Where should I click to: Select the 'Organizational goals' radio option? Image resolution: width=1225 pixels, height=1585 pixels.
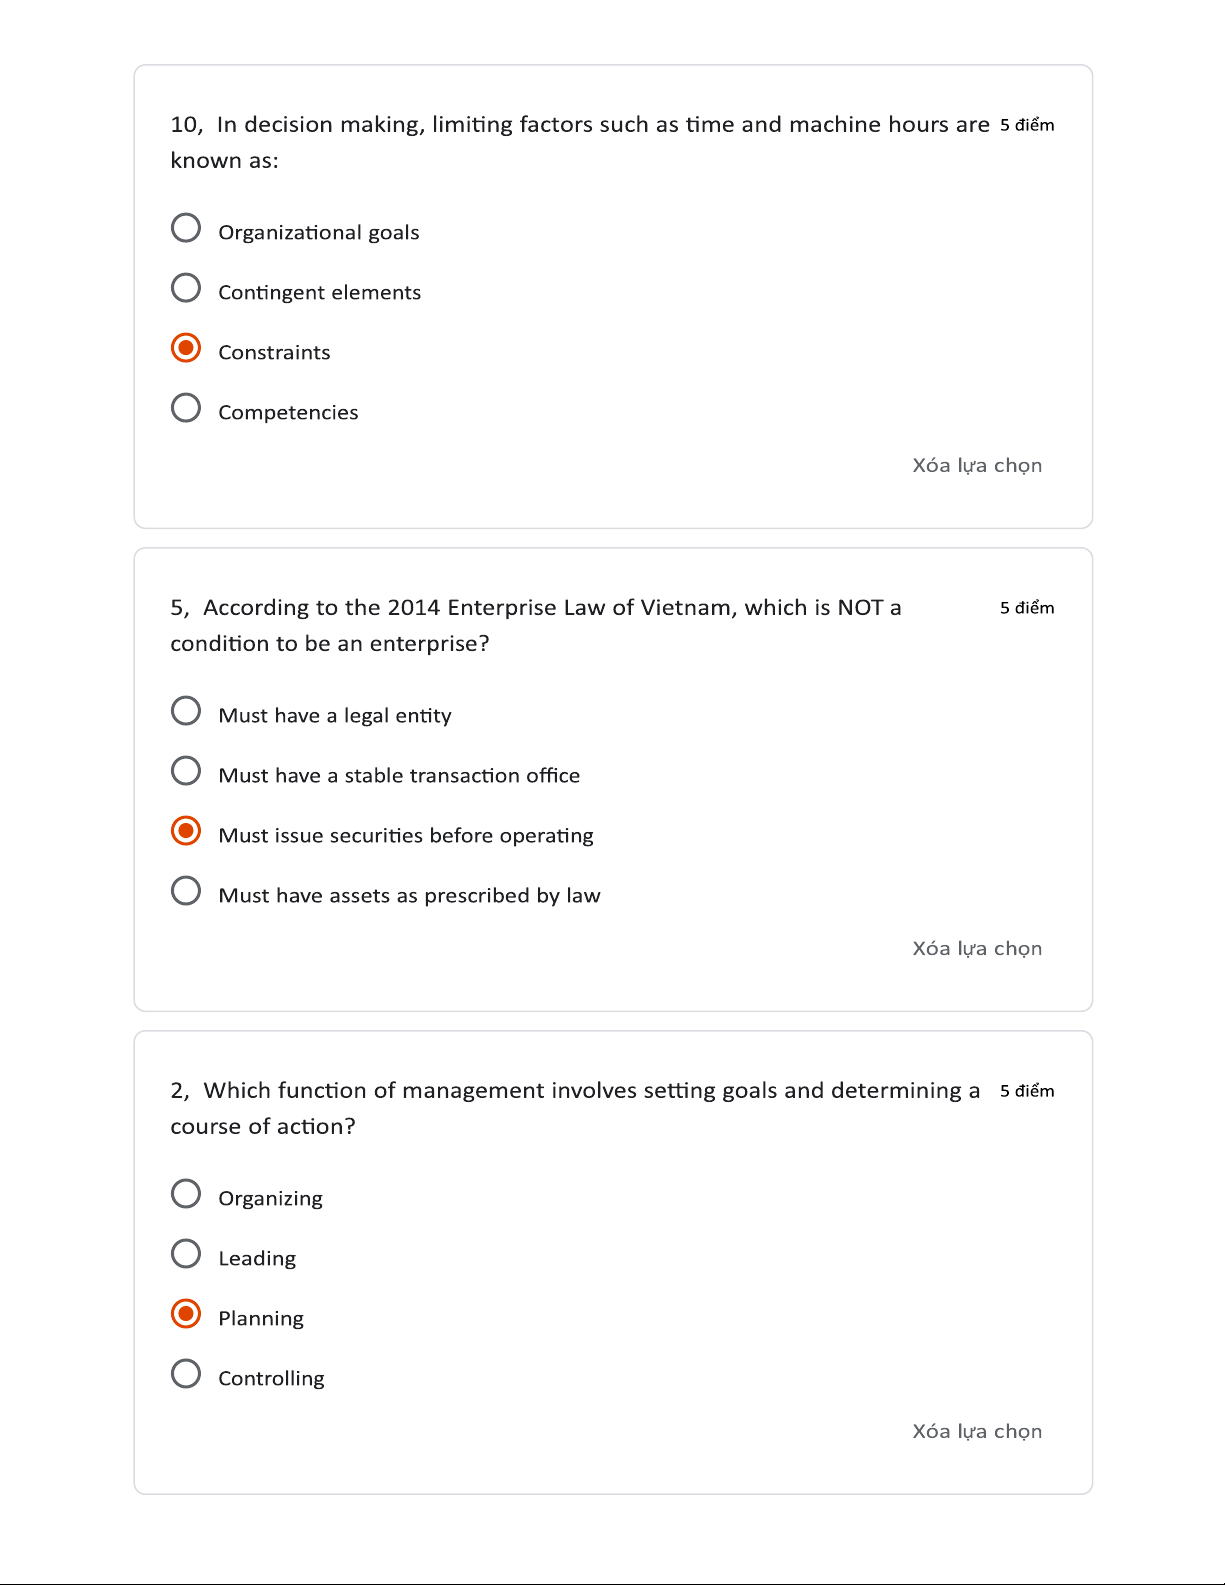[x=186, y=228]
